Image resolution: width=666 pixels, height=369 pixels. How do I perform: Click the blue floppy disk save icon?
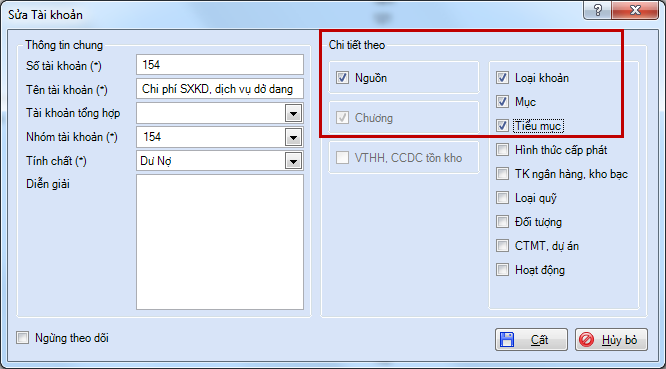point(507,340)
